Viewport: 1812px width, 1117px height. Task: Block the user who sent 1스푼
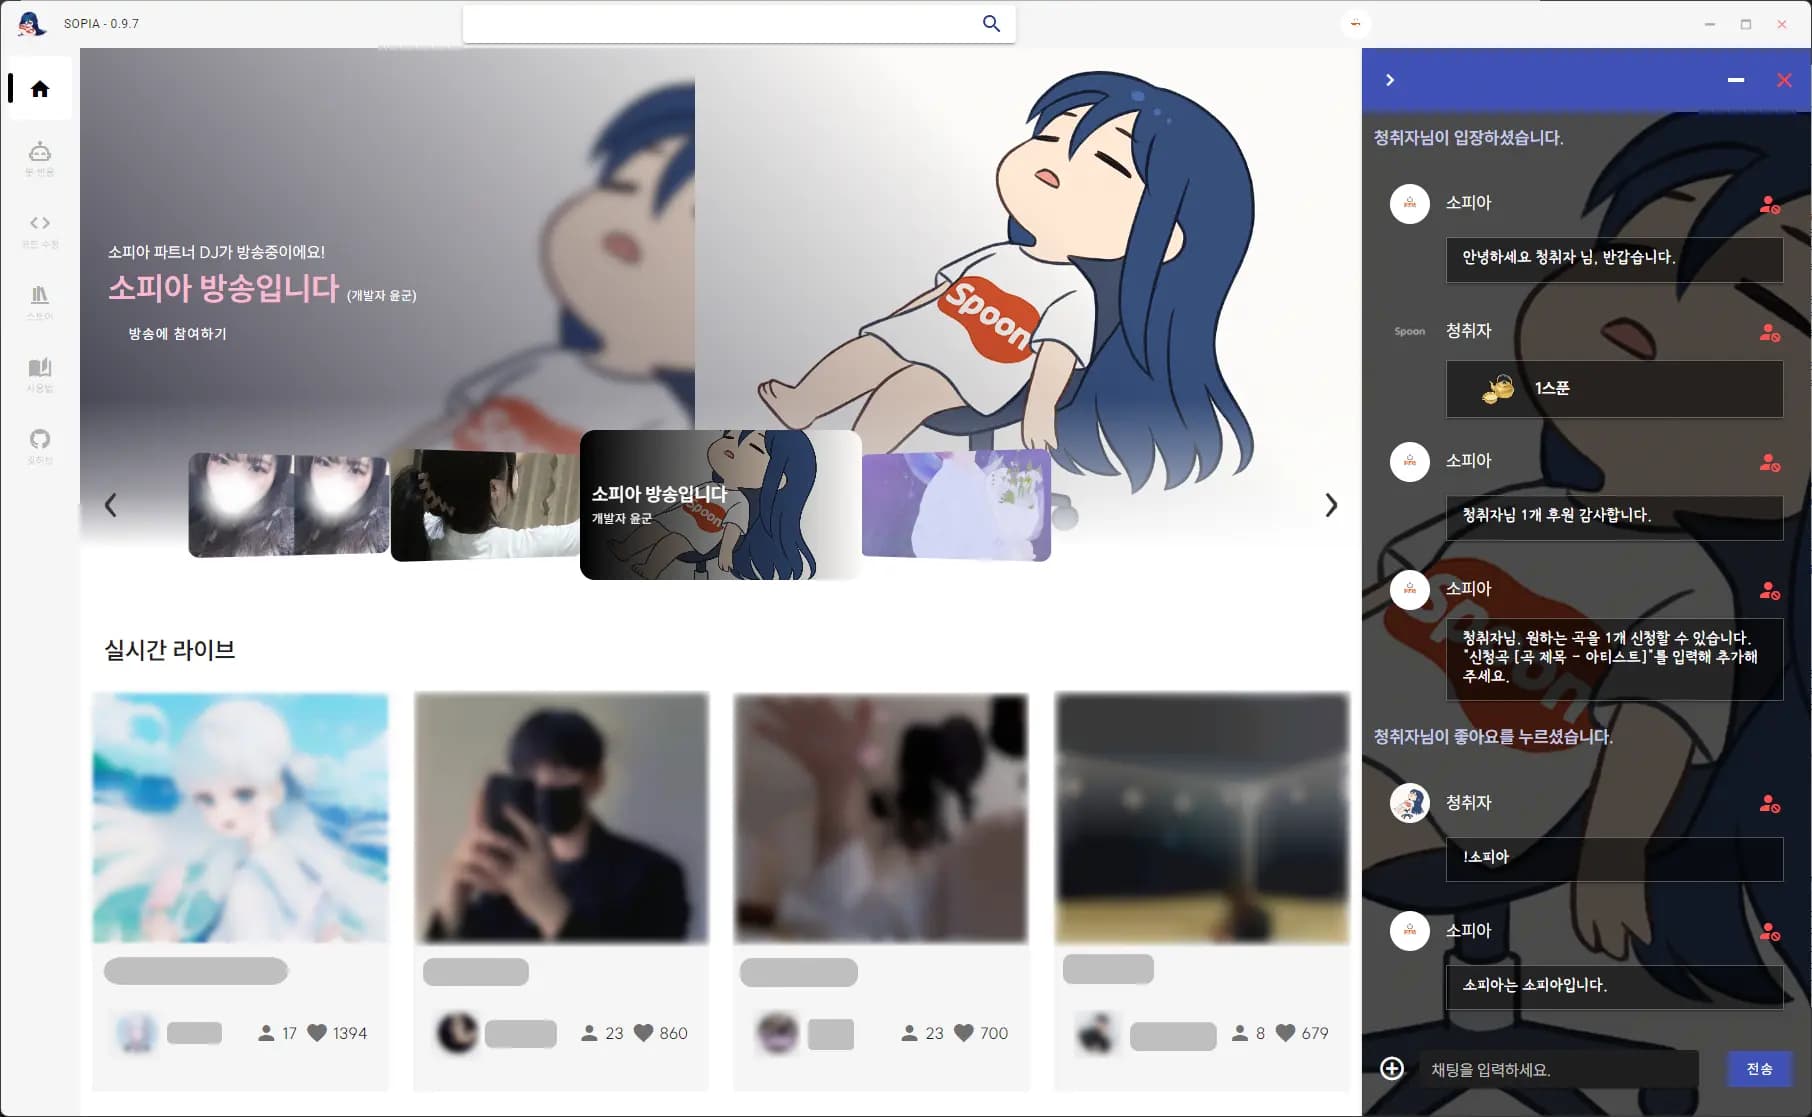1769,333
